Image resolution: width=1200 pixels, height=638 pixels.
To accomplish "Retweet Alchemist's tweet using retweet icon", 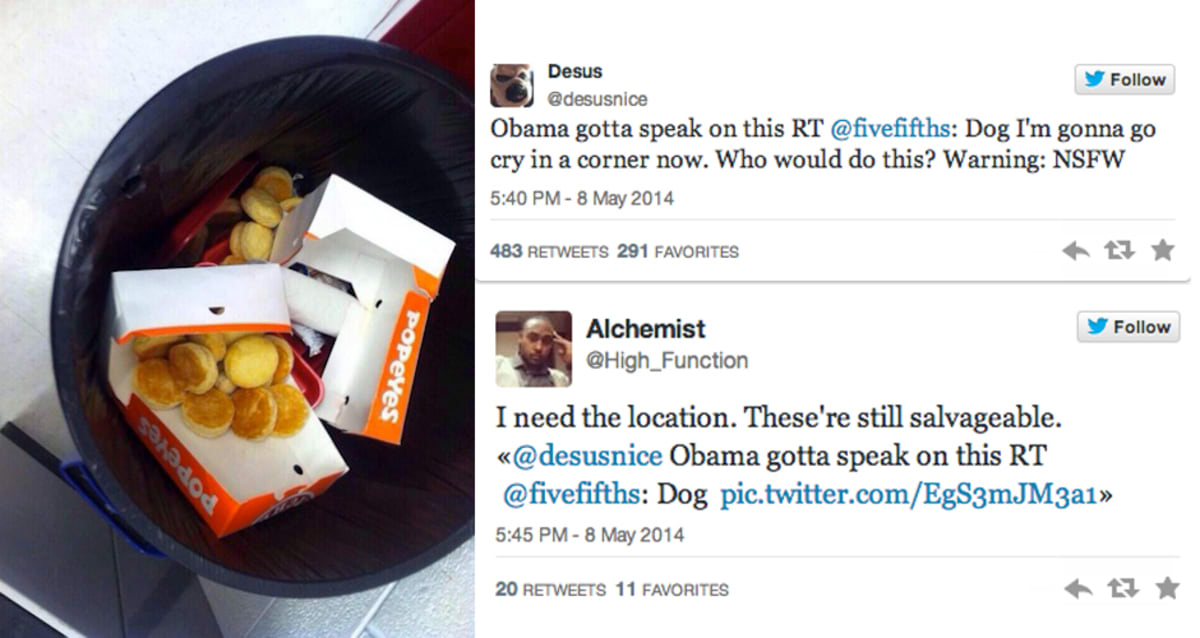I will [1122, 589].
